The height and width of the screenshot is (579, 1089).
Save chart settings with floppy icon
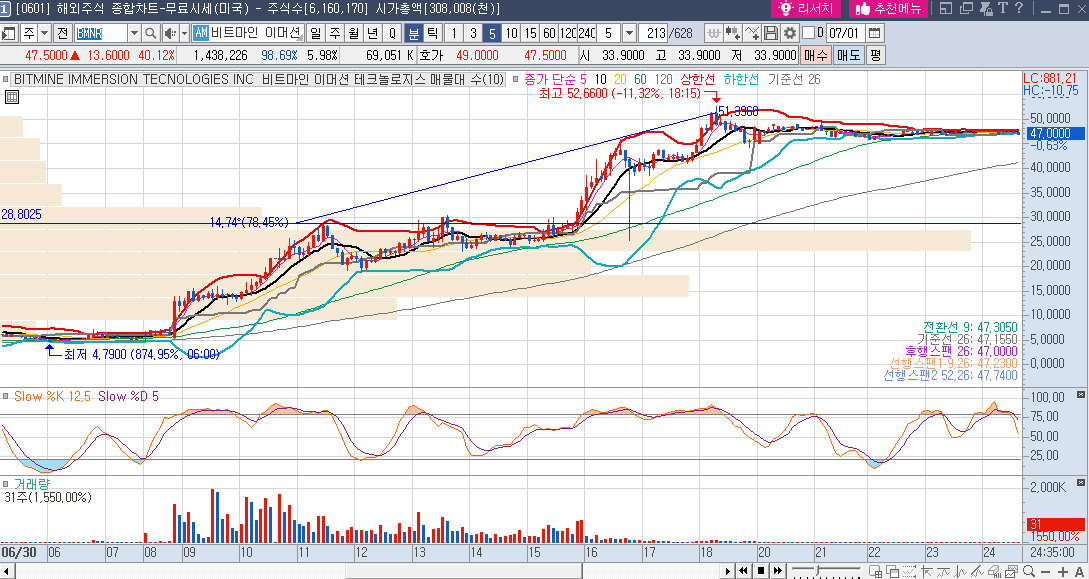(x=770, y=33)
